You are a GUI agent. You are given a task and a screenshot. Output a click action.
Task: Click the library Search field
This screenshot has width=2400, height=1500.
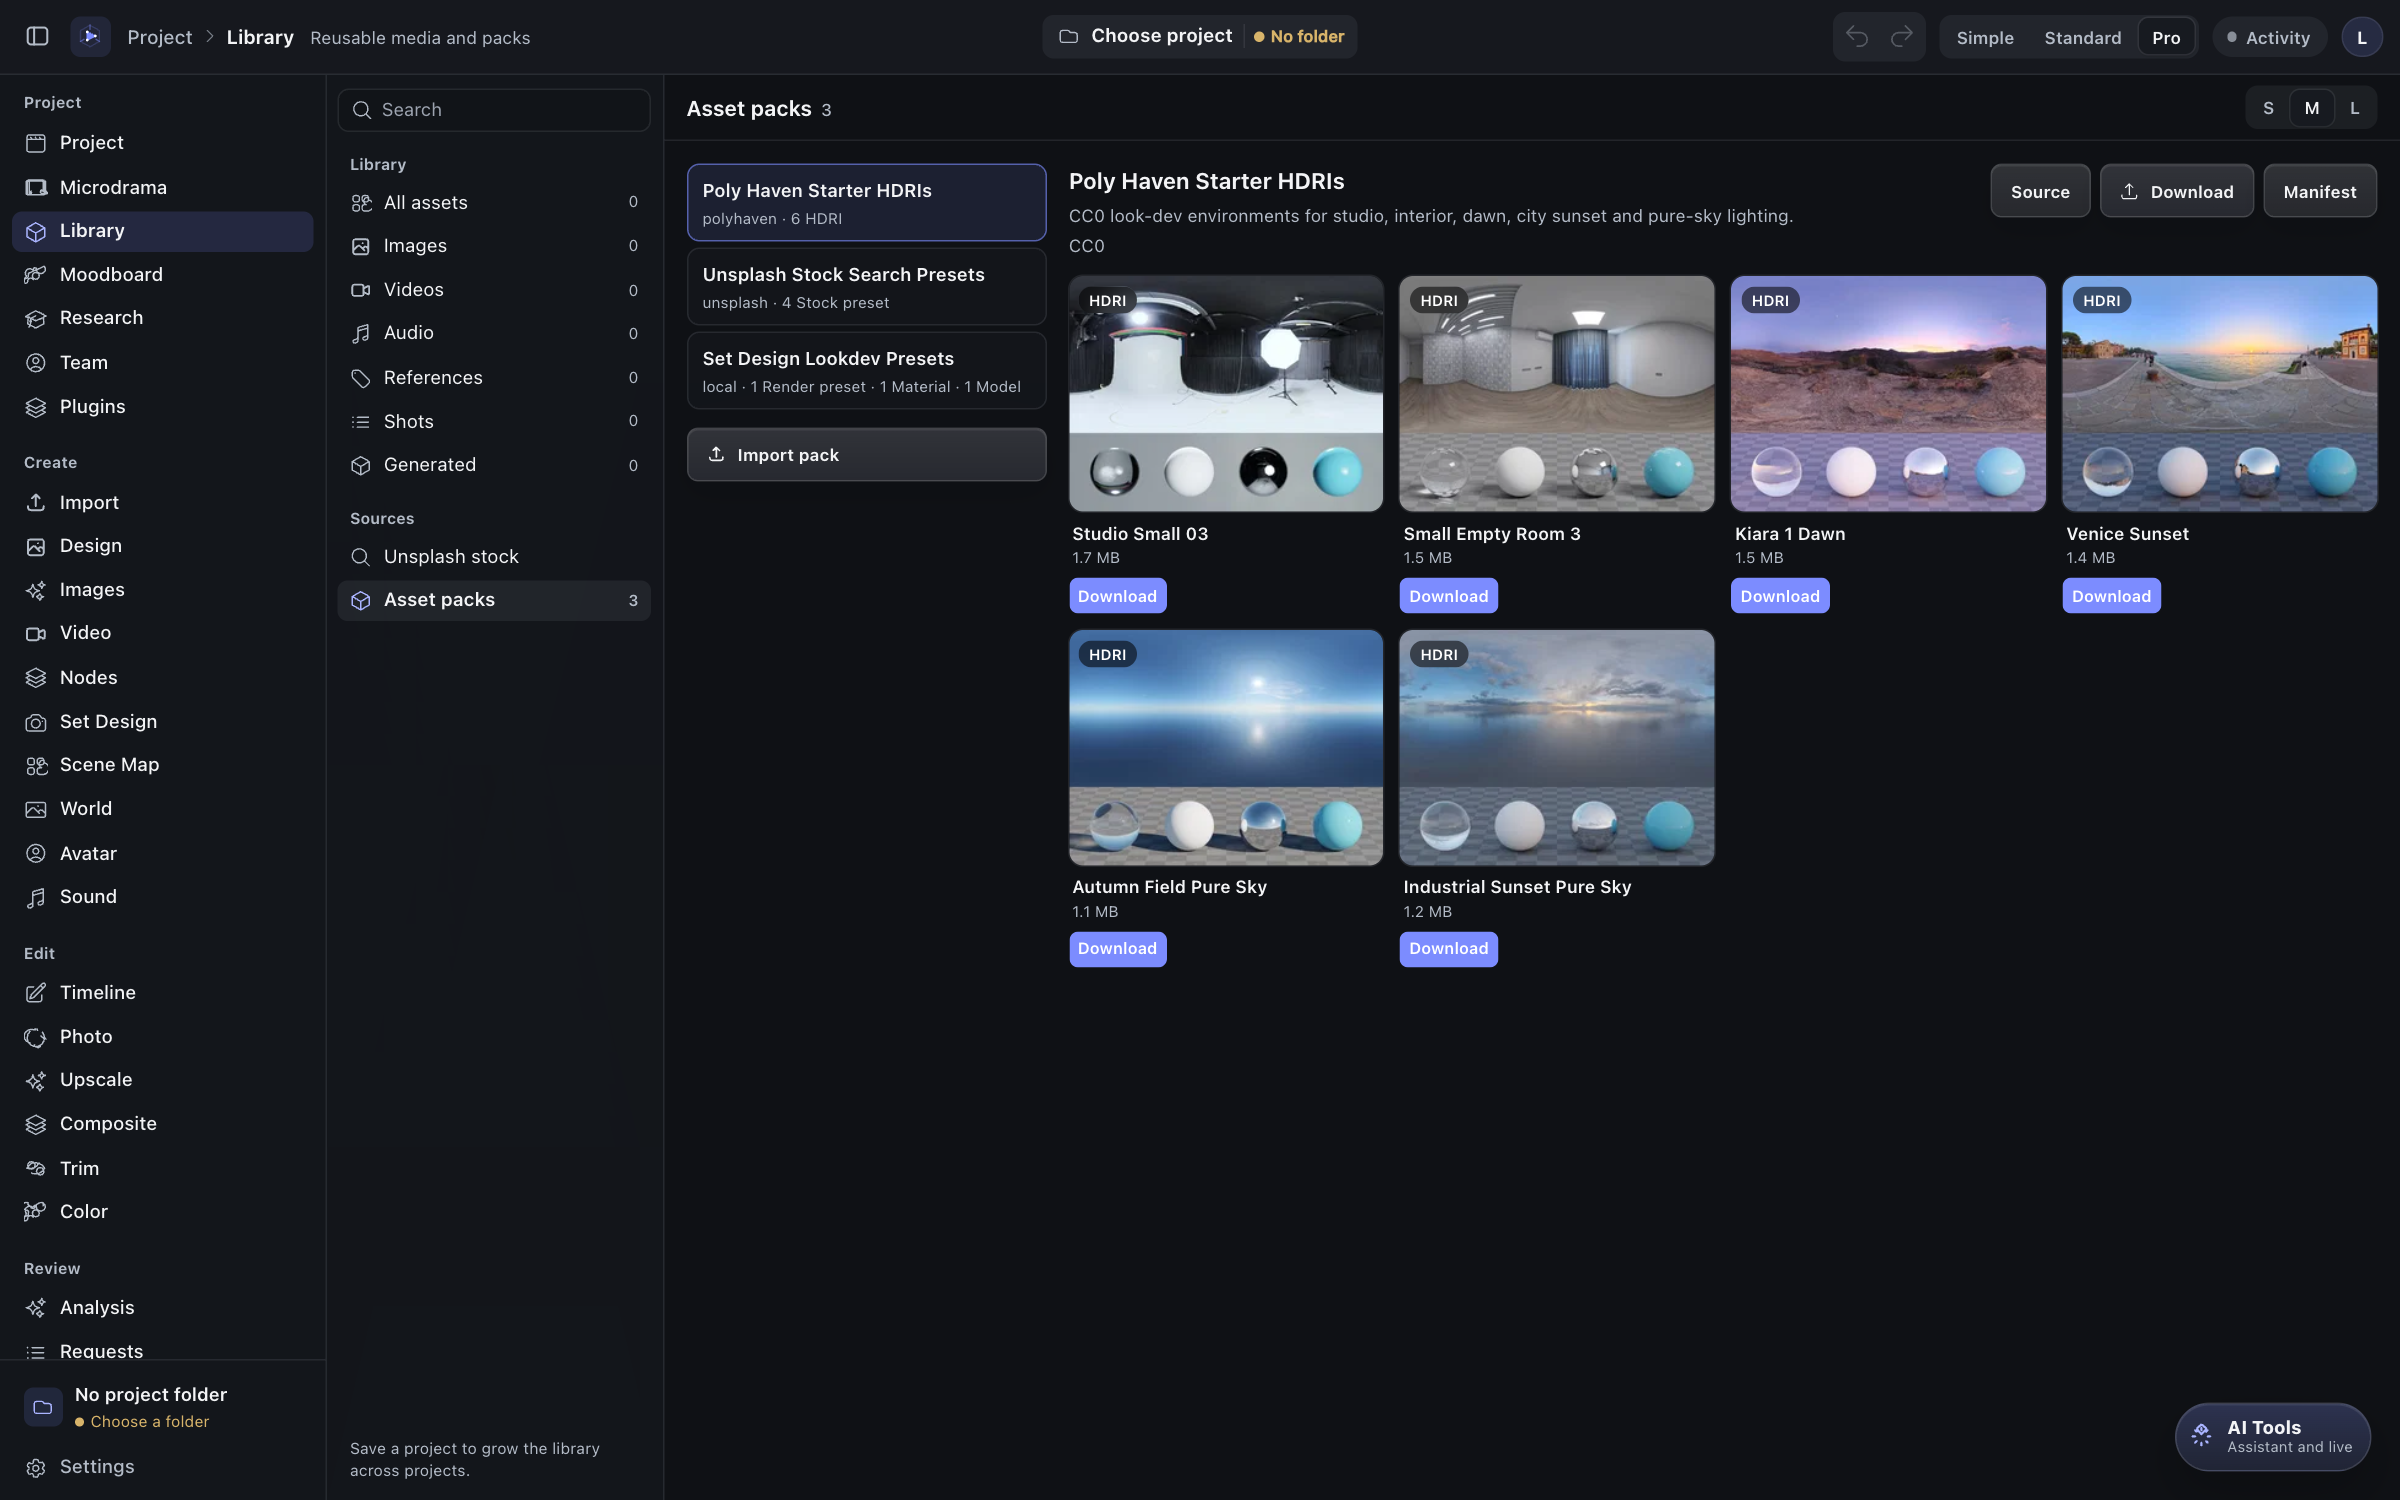(494, 109)
